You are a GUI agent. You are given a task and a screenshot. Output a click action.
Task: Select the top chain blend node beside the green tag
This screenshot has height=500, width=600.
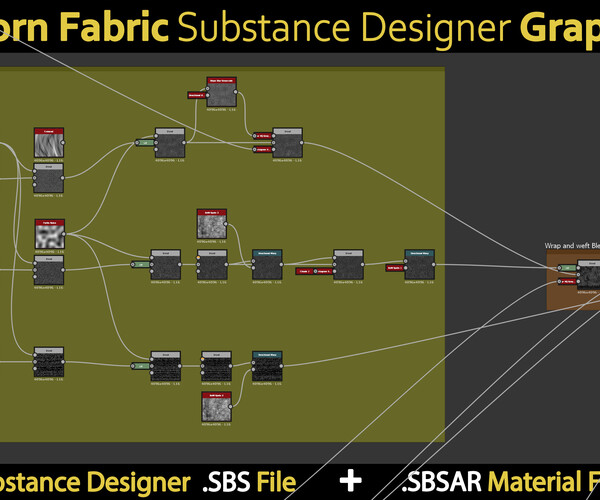point(170,143)
